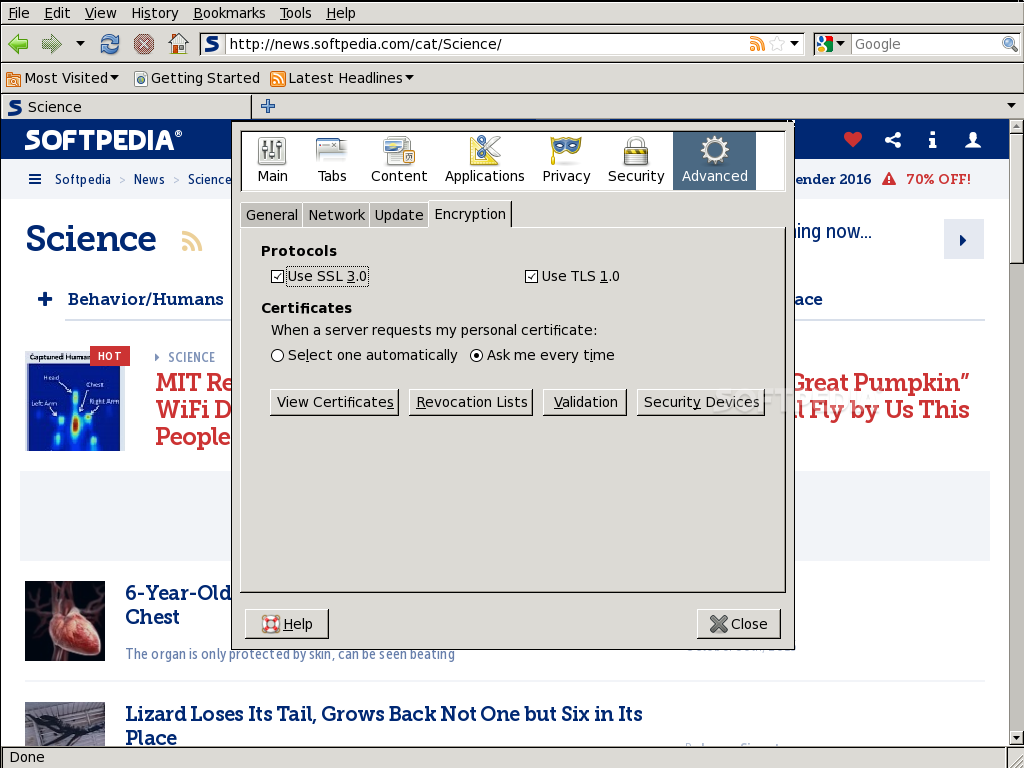Open the hamburger menu icon on Softpedia page

[35, 179]
